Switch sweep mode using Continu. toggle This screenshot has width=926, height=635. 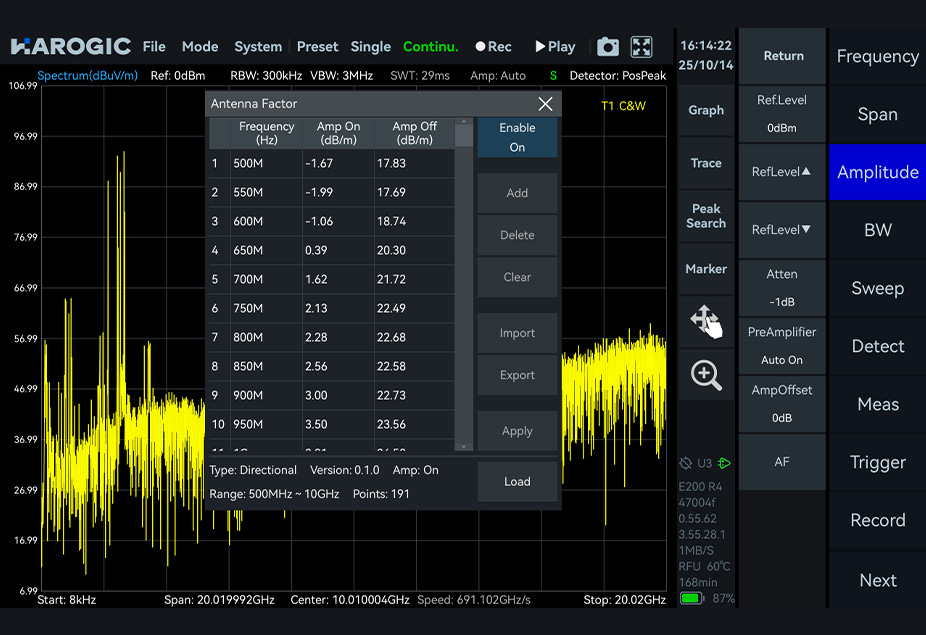430,46
